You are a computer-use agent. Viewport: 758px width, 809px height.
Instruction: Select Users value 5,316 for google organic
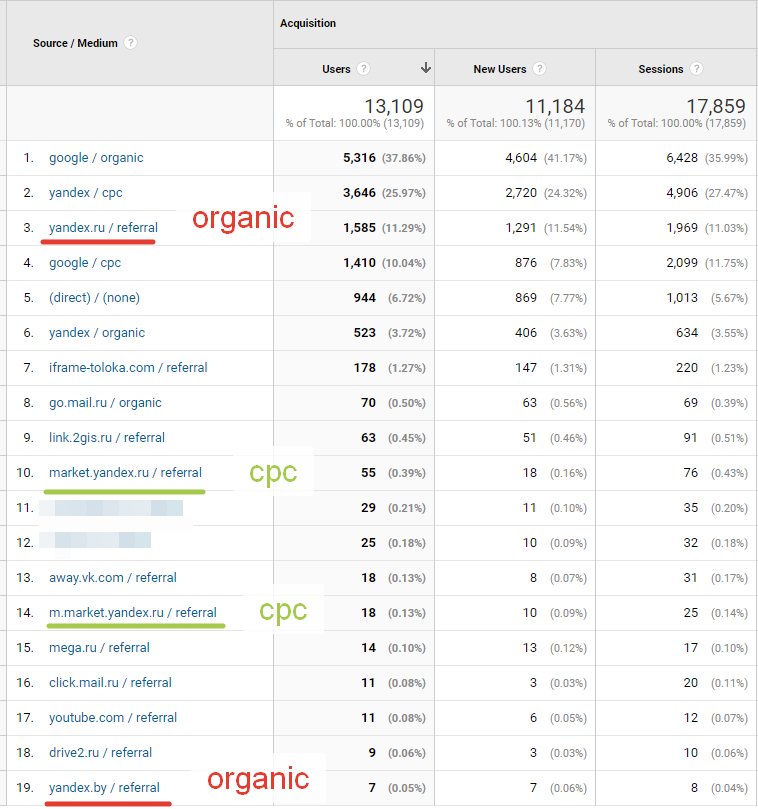click(360, 158)
